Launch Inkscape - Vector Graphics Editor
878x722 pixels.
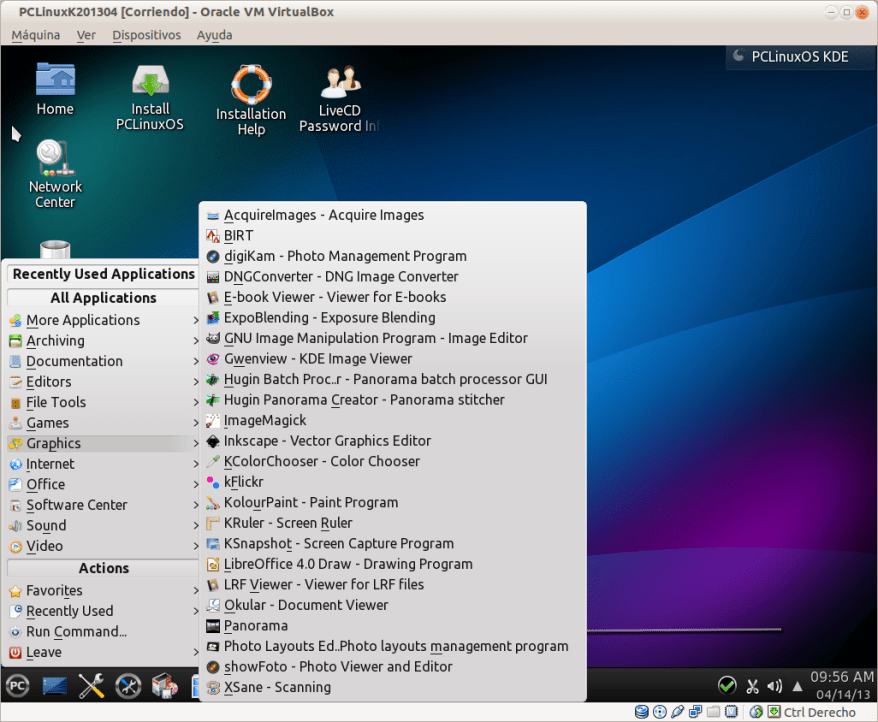[x=327, y=441]
